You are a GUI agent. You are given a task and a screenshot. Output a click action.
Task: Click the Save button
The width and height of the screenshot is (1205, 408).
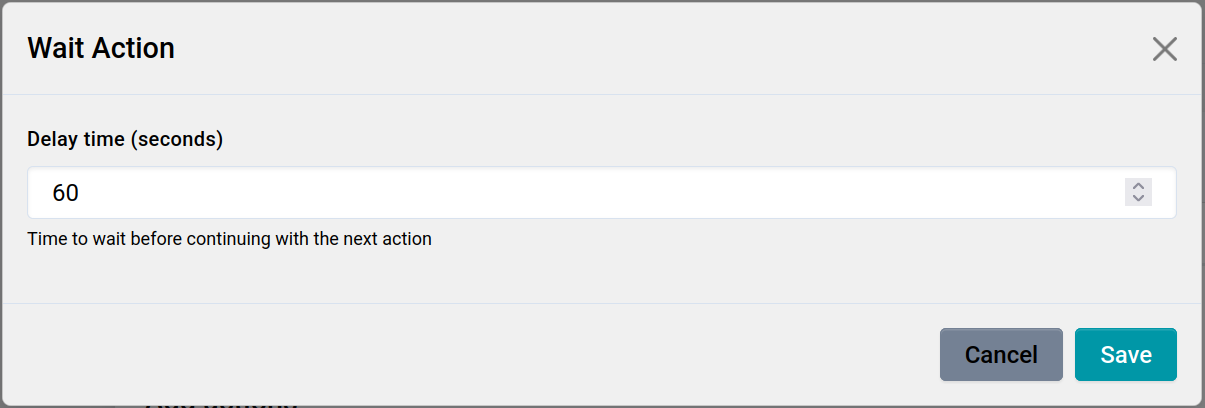pos(1125,355)
